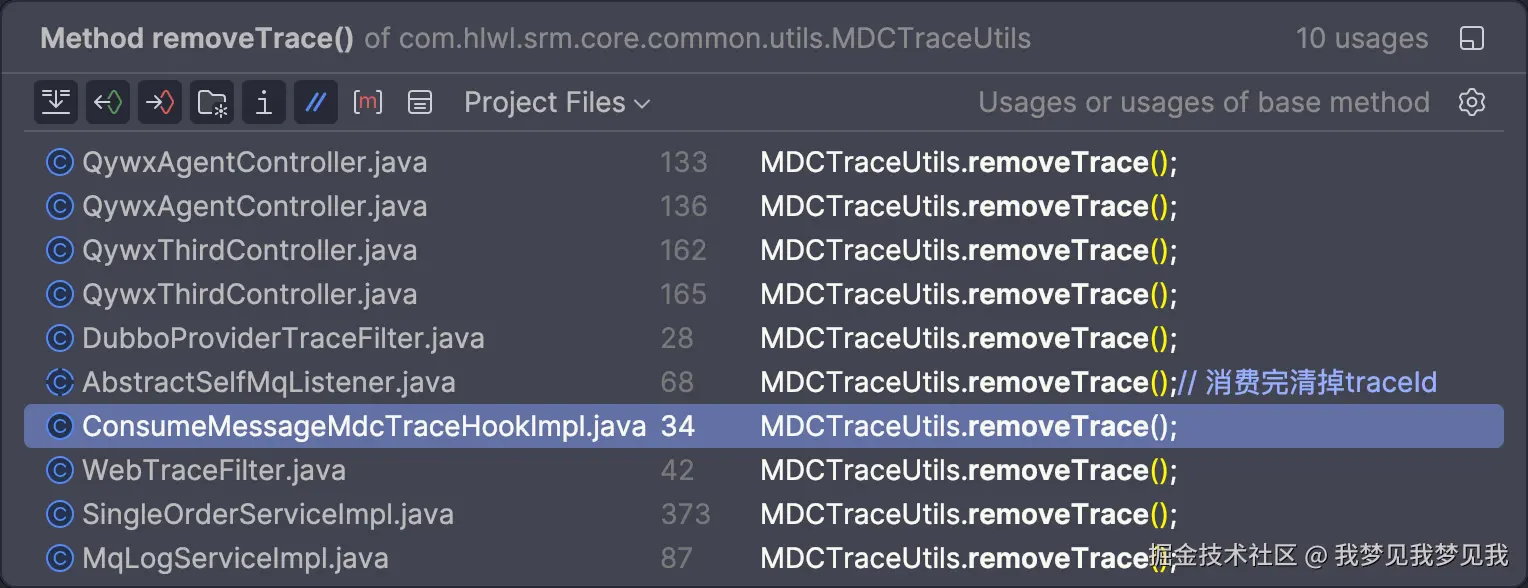Screen dimensions: 1528x588
Task: Click the preview panel icon in toolbar
Action: pyautogui.click(x=420, y=102)
